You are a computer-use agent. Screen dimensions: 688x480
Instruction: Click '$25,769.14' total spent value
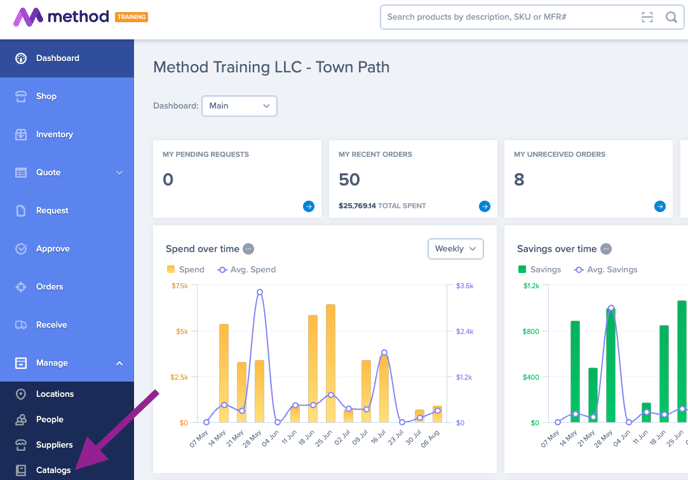pos(357,206)
